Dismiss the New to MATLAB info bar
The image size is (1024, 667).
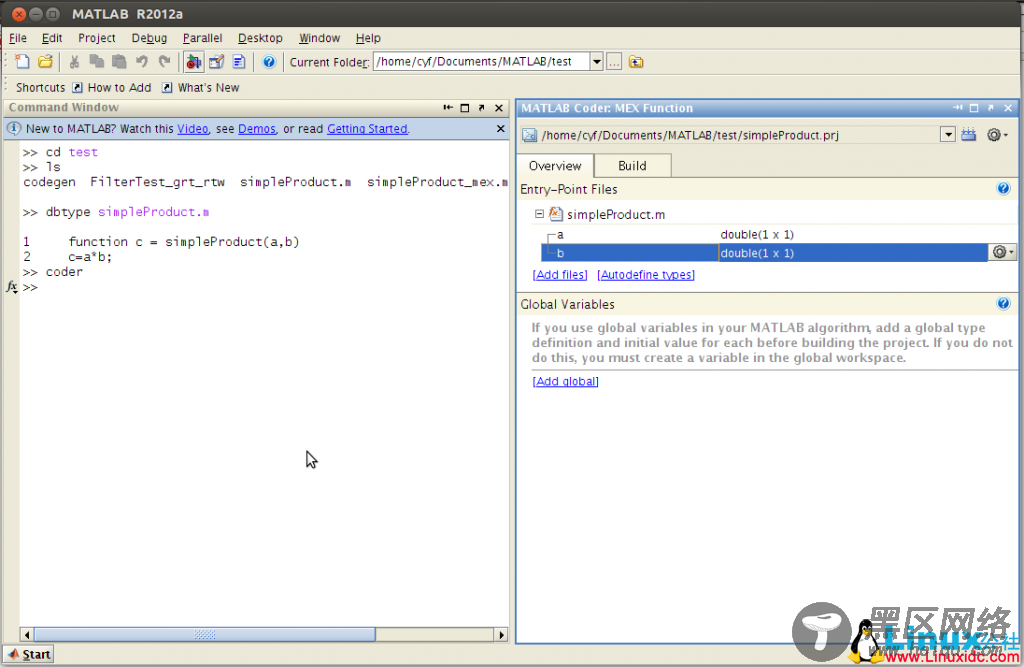[x=500, y=129]
